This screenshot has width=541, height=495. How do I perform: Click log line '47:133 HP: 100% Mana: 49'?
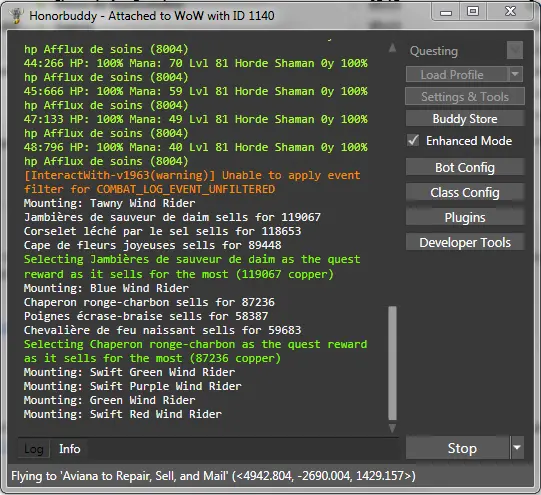click(196, 119)
